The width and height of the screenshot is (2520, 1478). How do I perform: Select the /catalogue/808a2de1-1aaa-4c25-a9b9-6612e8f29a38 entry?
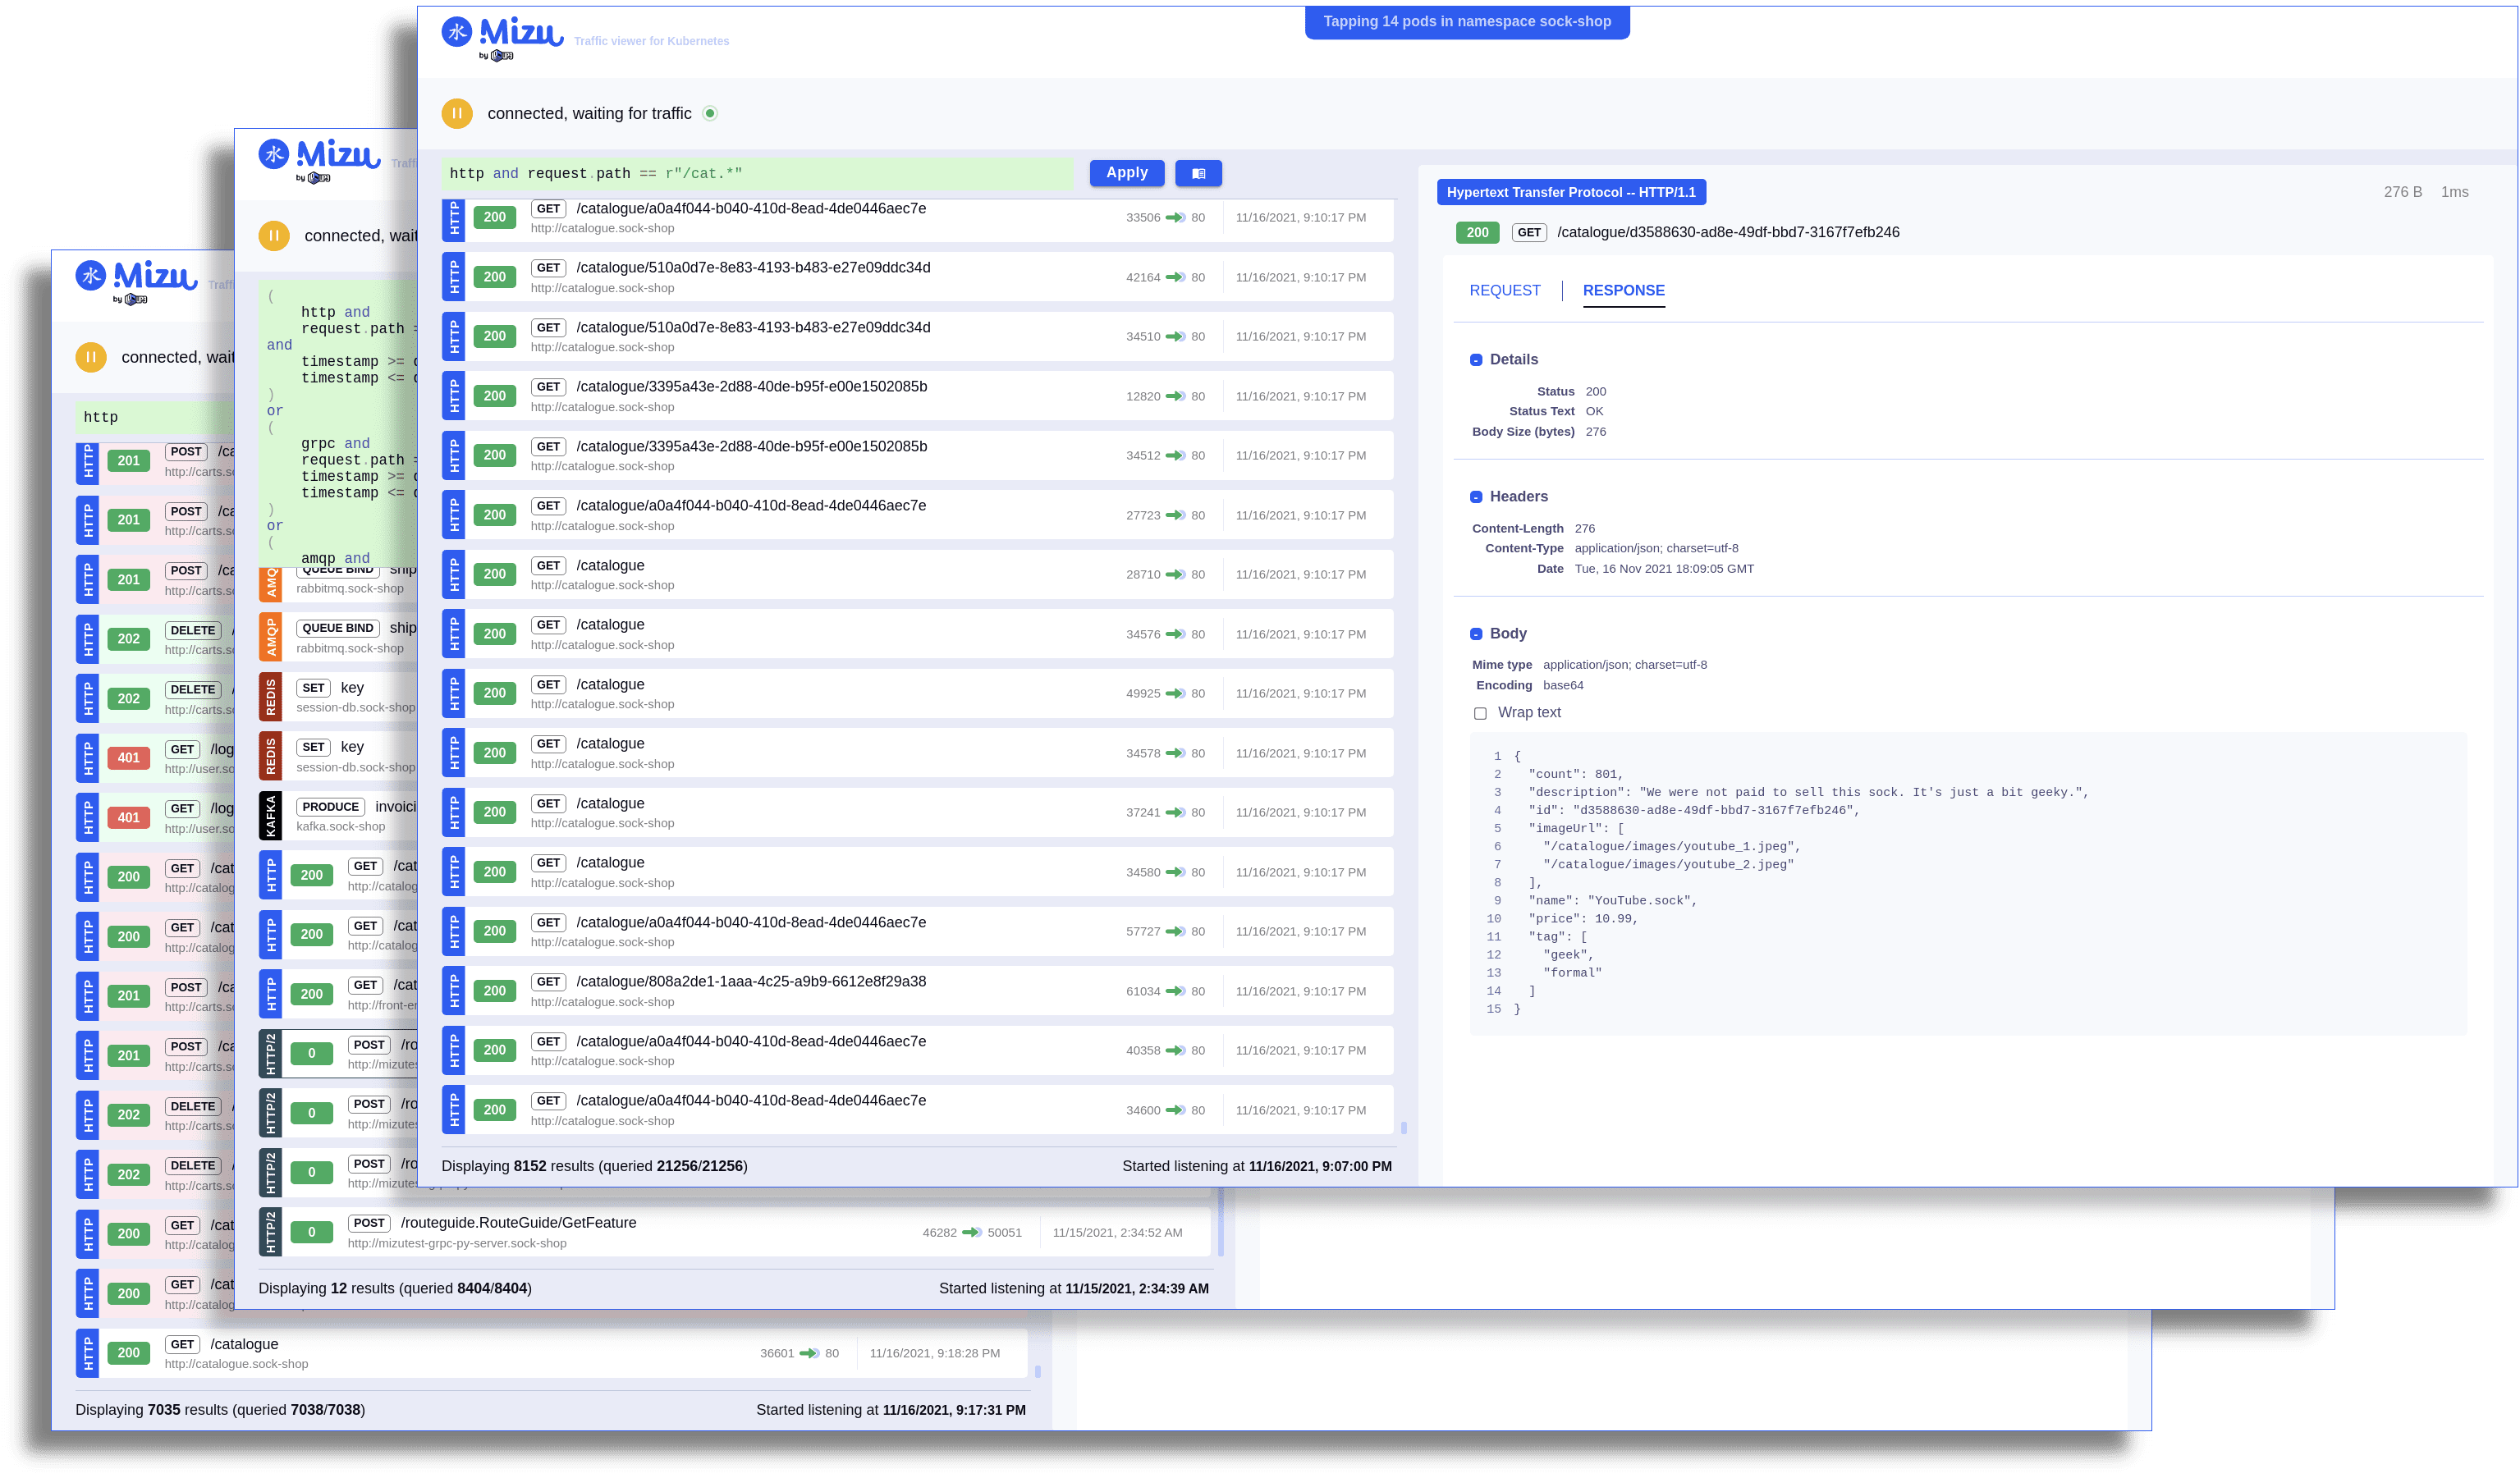[917, 990]
